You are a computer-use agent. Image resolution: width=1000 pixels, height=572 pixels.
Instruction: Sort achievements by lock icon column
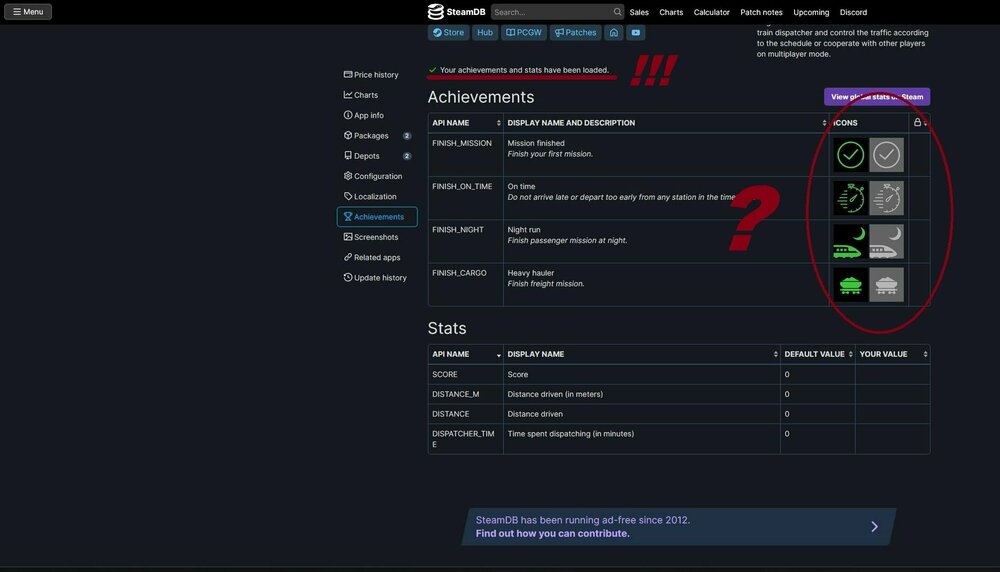[x=920, y=122]
